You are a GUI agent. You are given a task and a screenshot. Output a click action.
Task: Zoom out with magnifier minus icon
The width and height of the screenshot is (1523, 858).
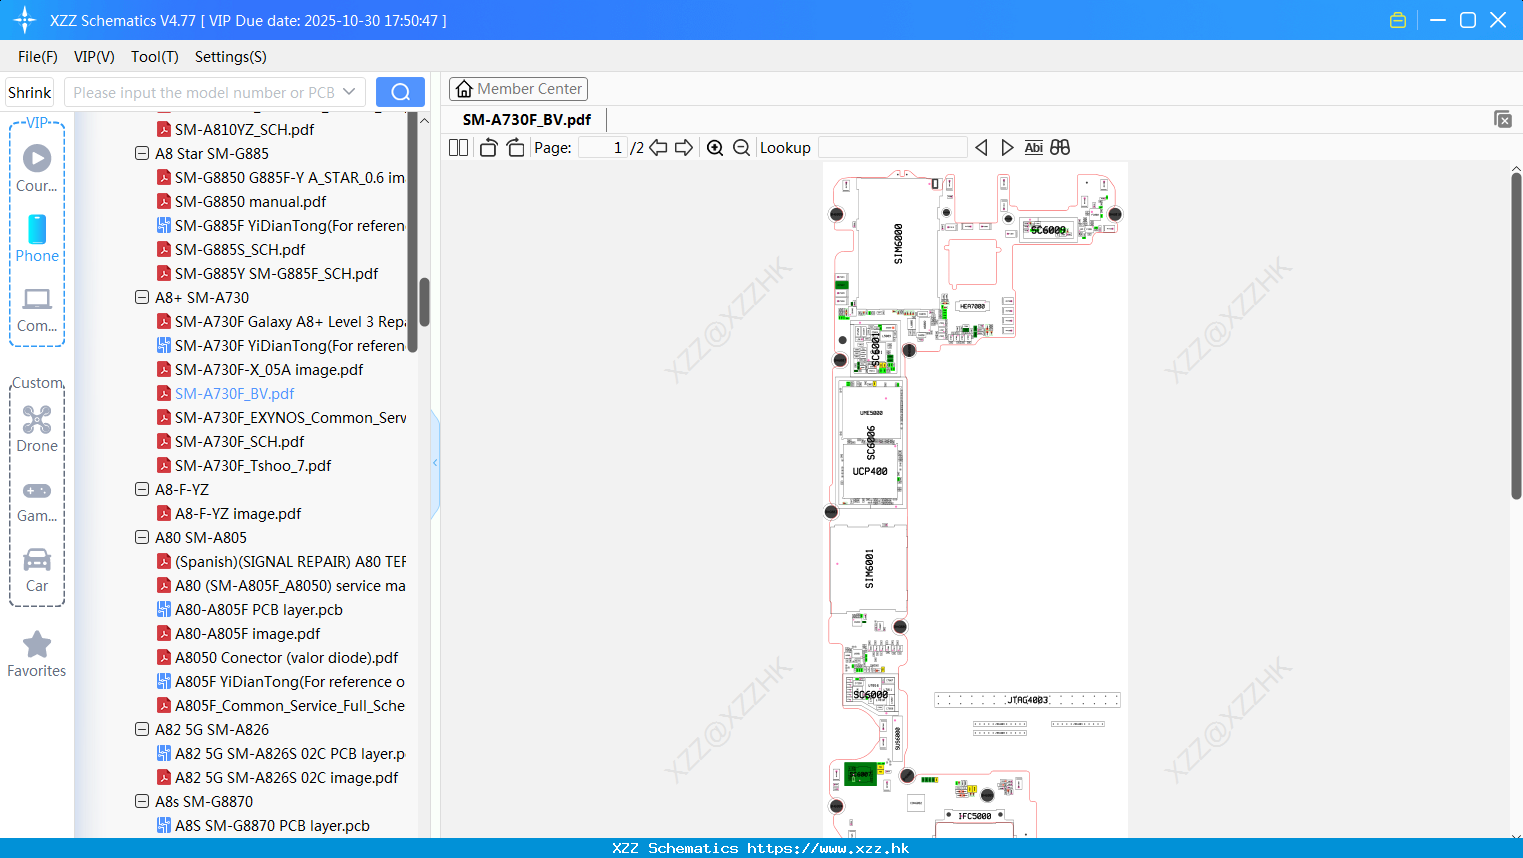click(741, 147)
